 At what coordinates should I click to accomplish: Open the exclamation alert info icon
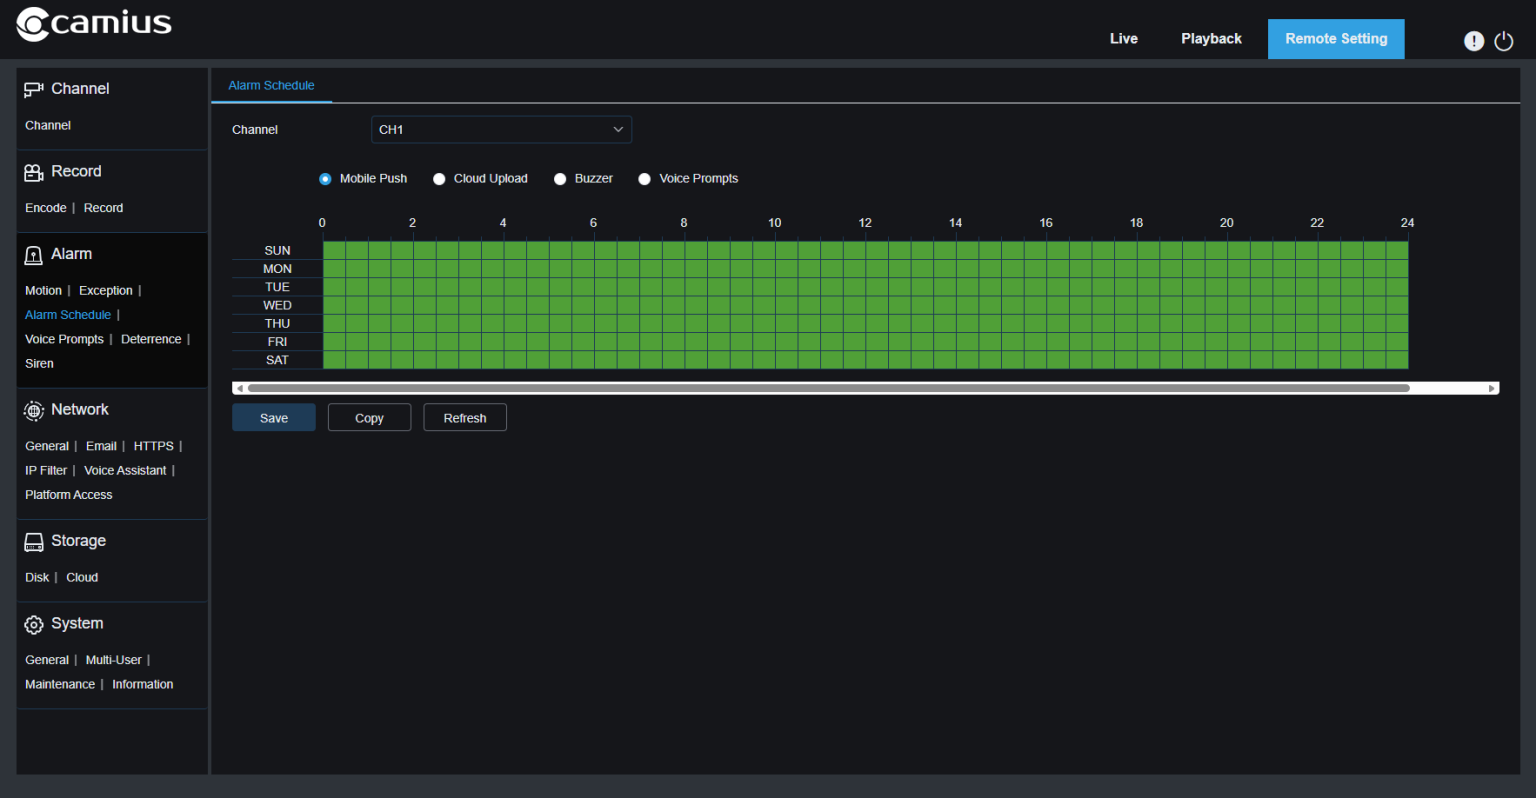[1473, 41]
